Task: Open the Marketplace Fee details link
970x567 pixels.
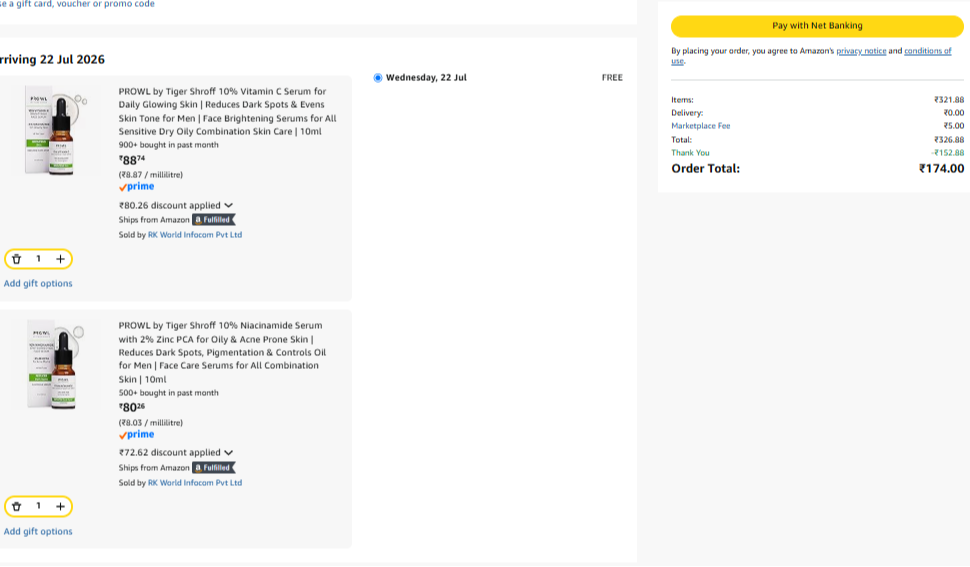Action: pyautogui.click(x=701, y=126)
